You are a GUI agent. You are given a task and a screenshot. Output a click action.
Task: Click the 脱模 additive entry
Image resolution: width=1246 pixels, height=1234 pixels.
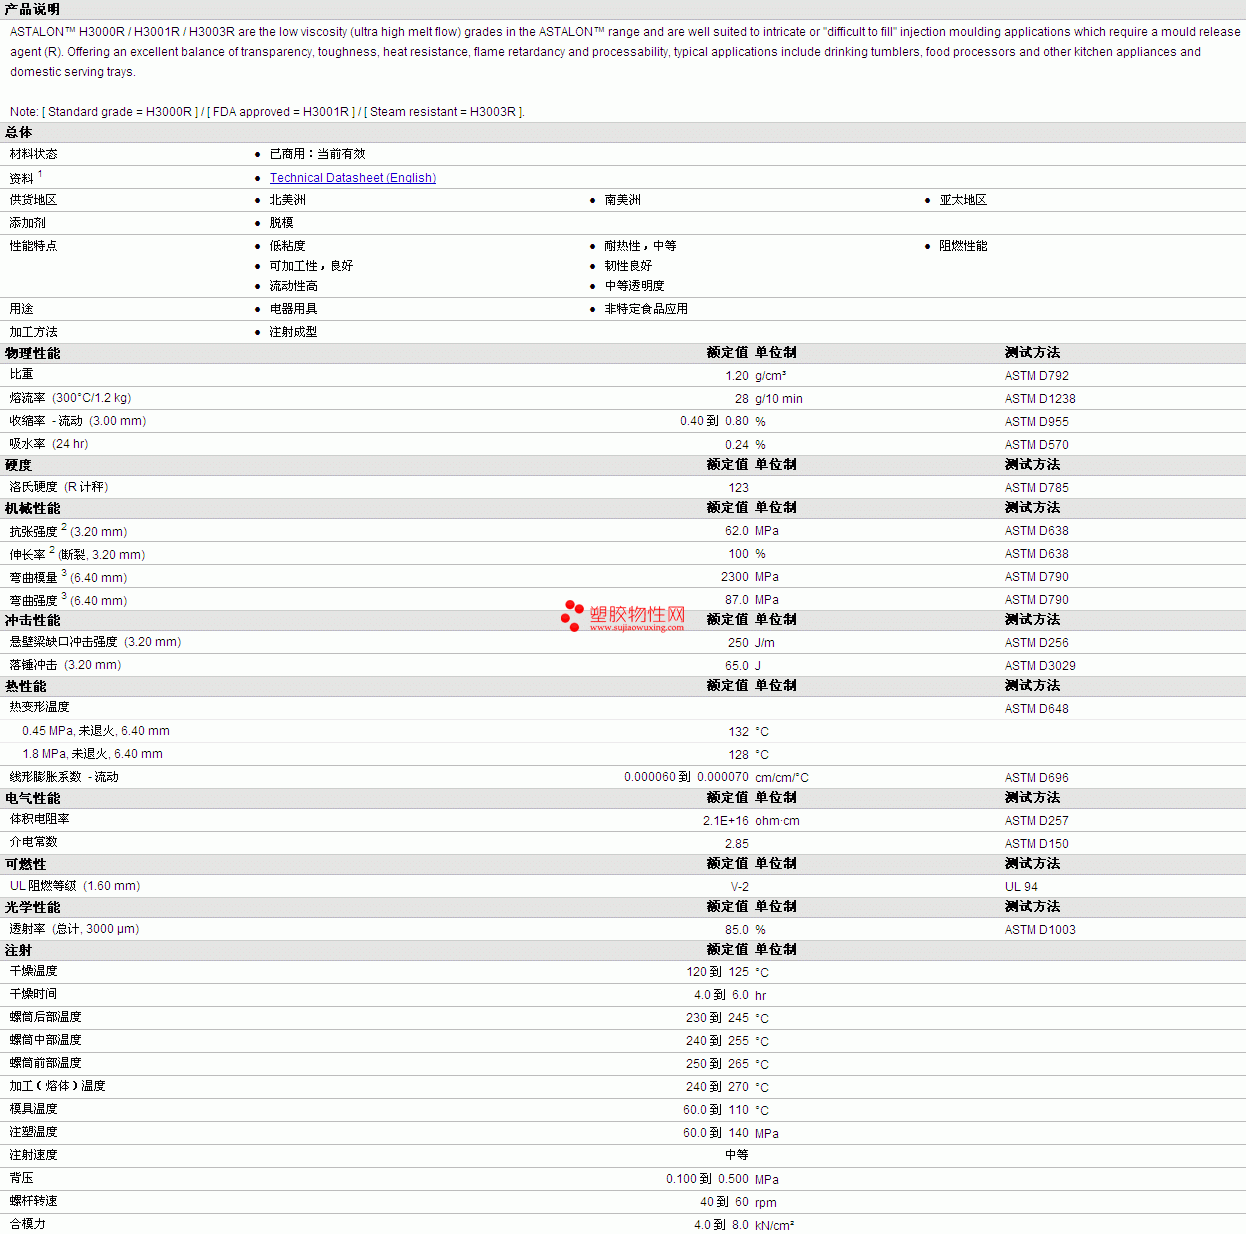282,223
